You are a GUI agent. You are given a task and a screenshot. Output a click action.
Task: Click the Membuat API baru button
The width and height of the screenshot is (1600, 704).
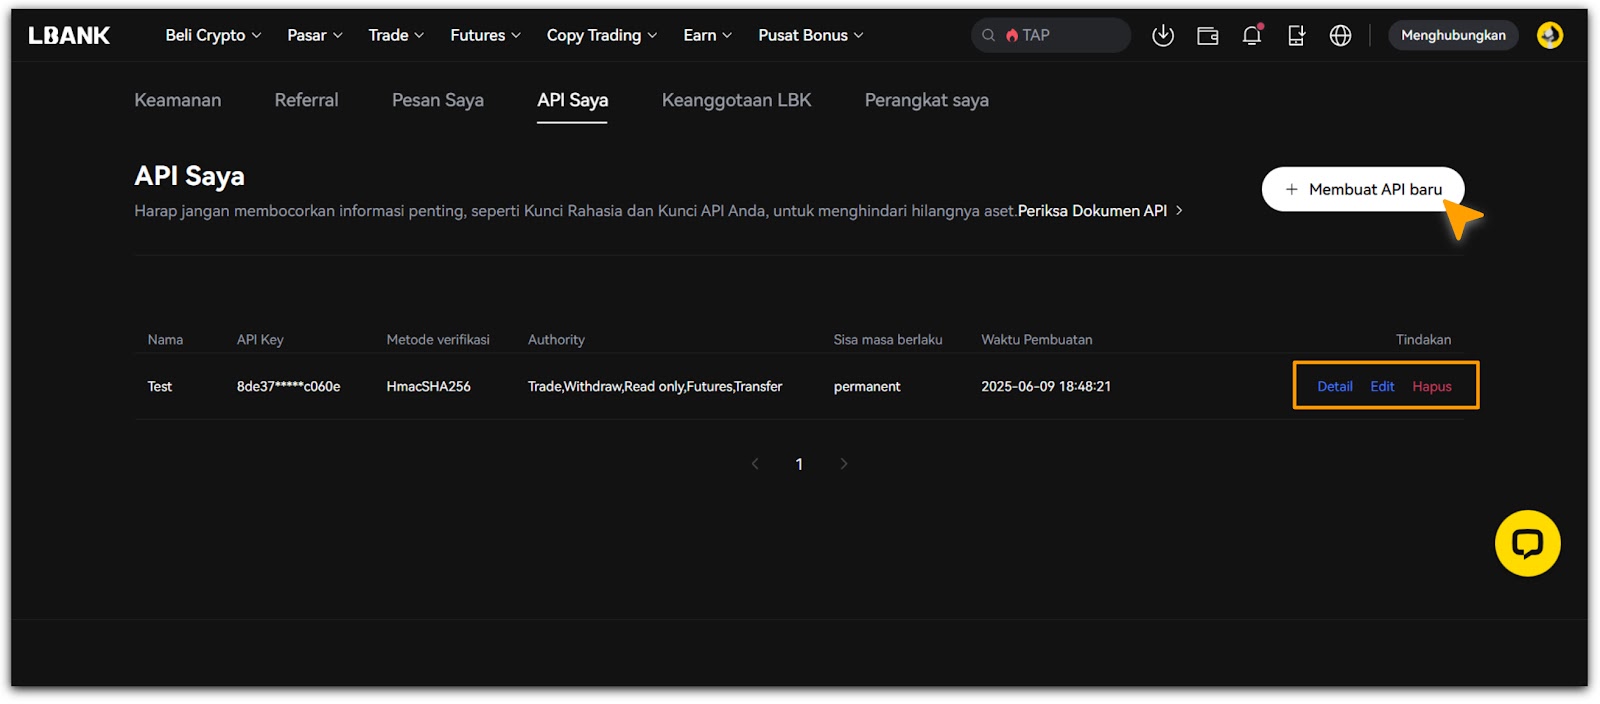click(x=1363, y=189)
